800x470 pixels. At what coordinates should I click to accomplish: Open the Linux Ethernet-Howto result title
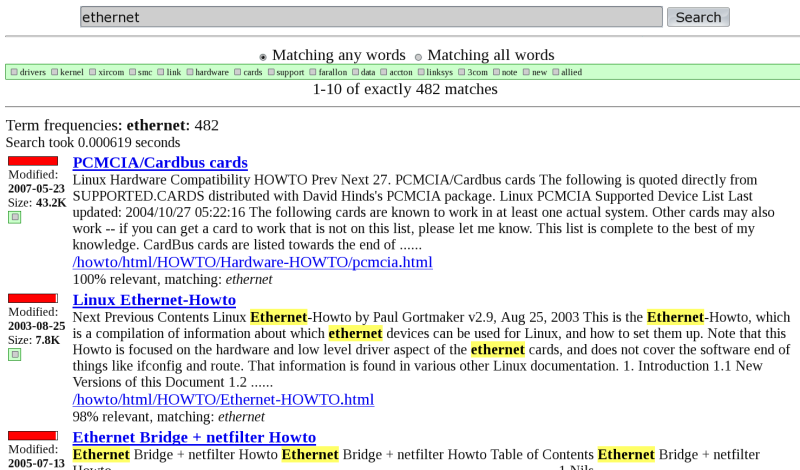[x=154, y=300]
